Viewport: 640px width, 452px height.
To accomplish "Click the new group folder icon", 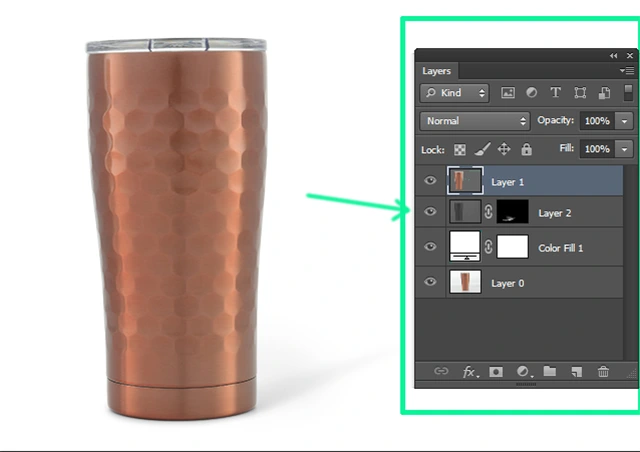I will pyautogui.click(x=549, y=371).
